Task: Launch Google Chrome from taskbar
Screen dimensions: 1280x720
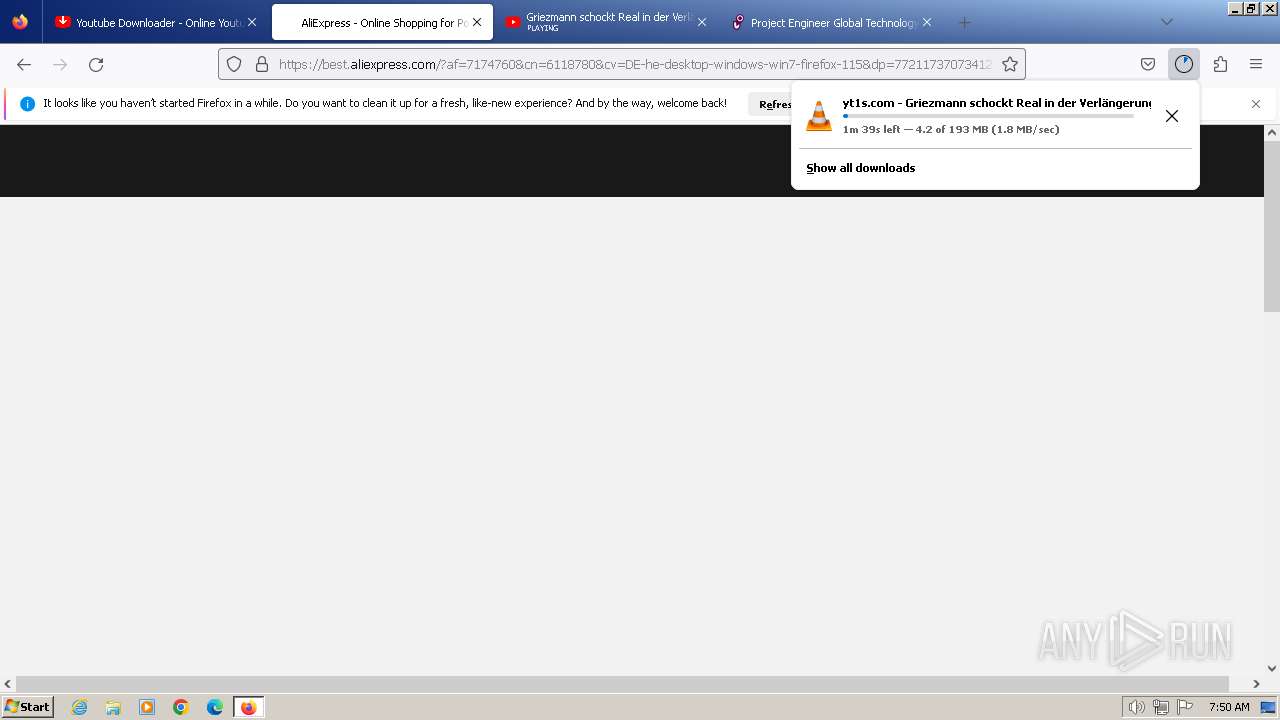Action: (x=181, y=707)
